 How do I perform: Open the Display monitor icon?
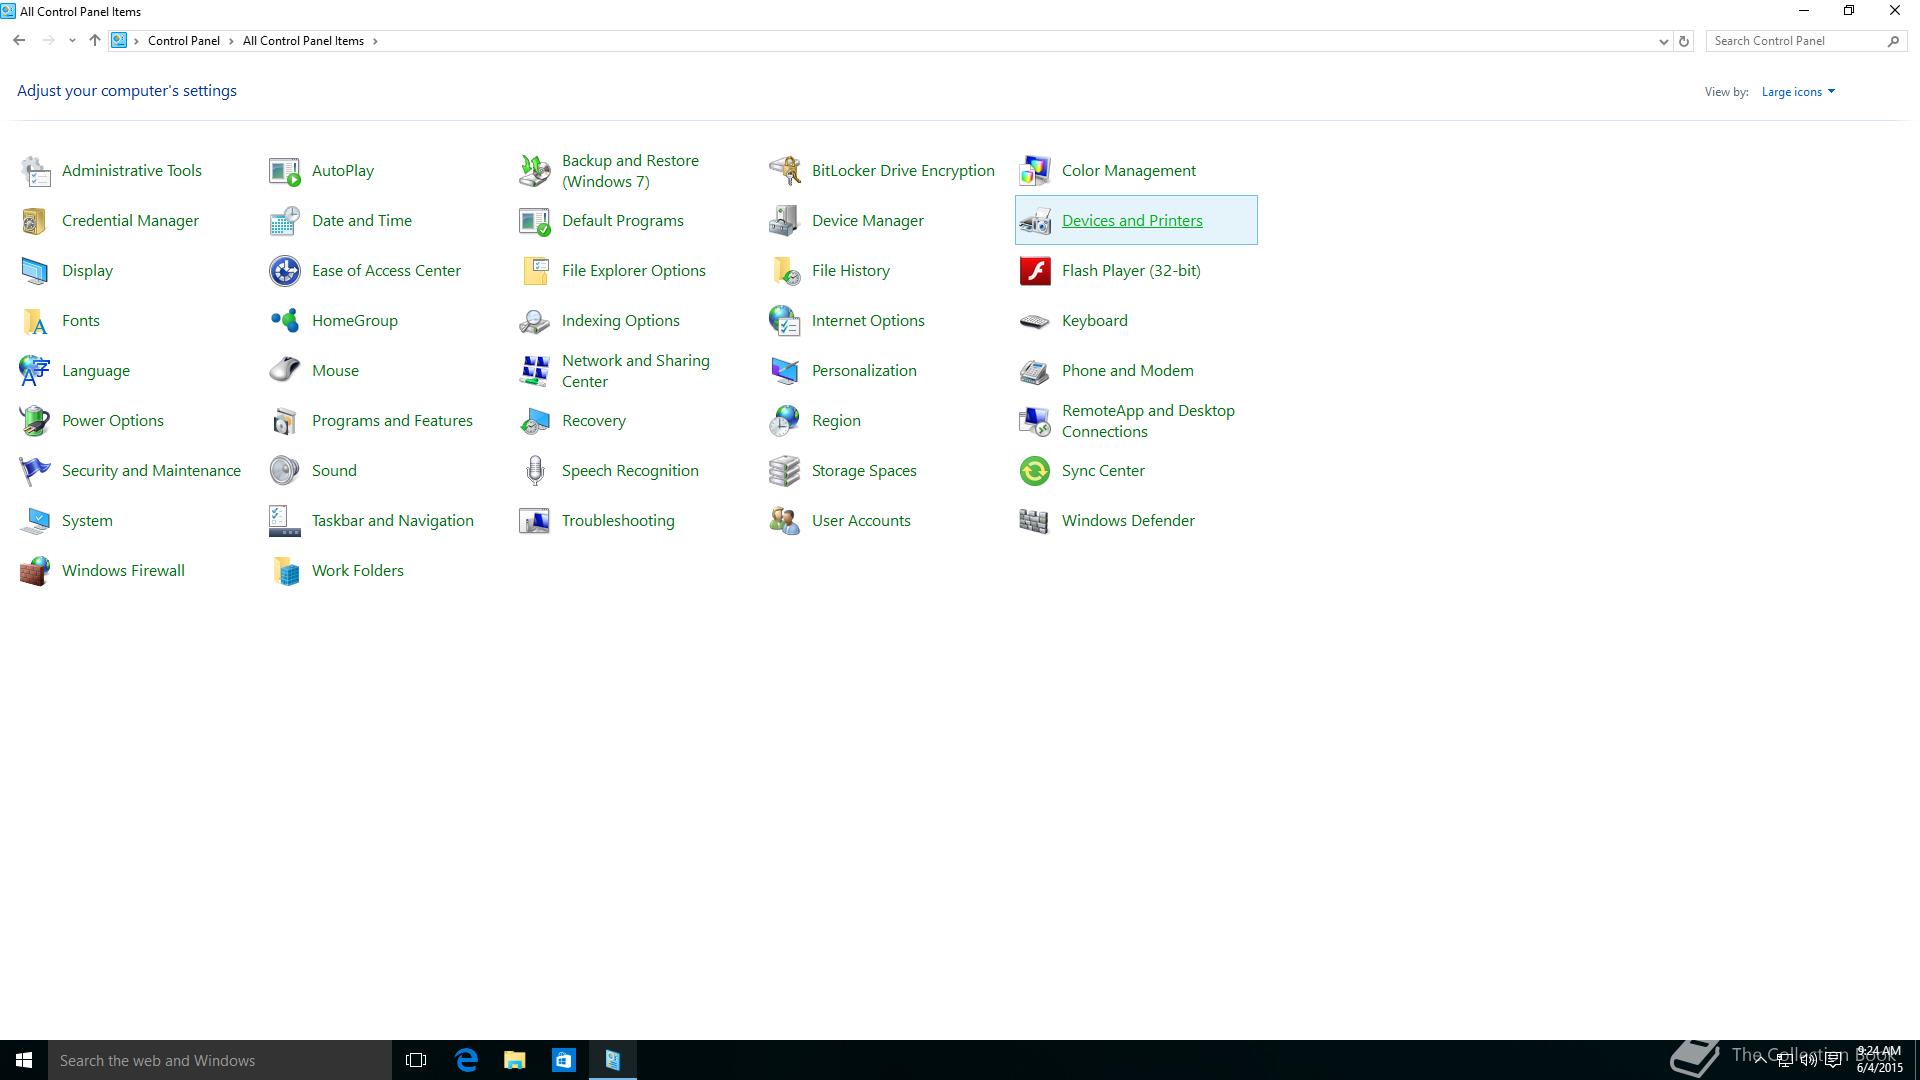(x=35, y=271)
